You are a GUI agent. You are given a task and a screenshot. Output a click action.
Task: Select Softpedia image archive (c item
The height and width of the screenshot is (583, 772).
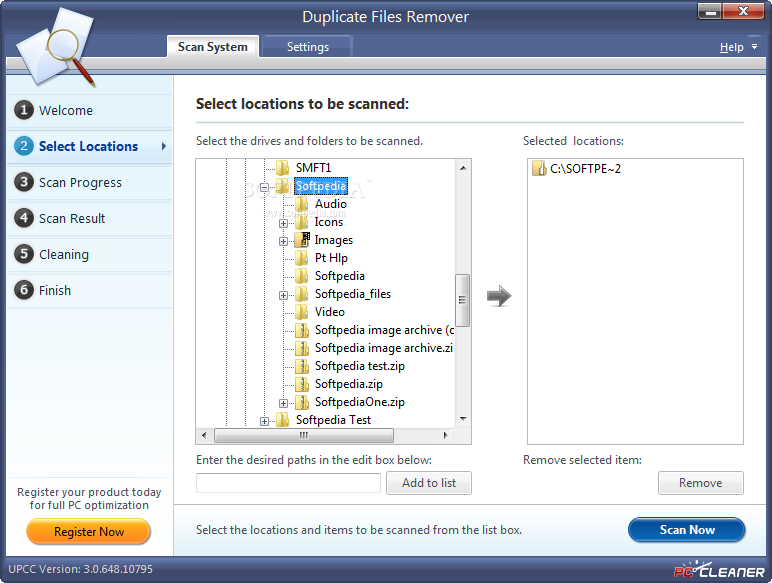(x=384, y=330)
